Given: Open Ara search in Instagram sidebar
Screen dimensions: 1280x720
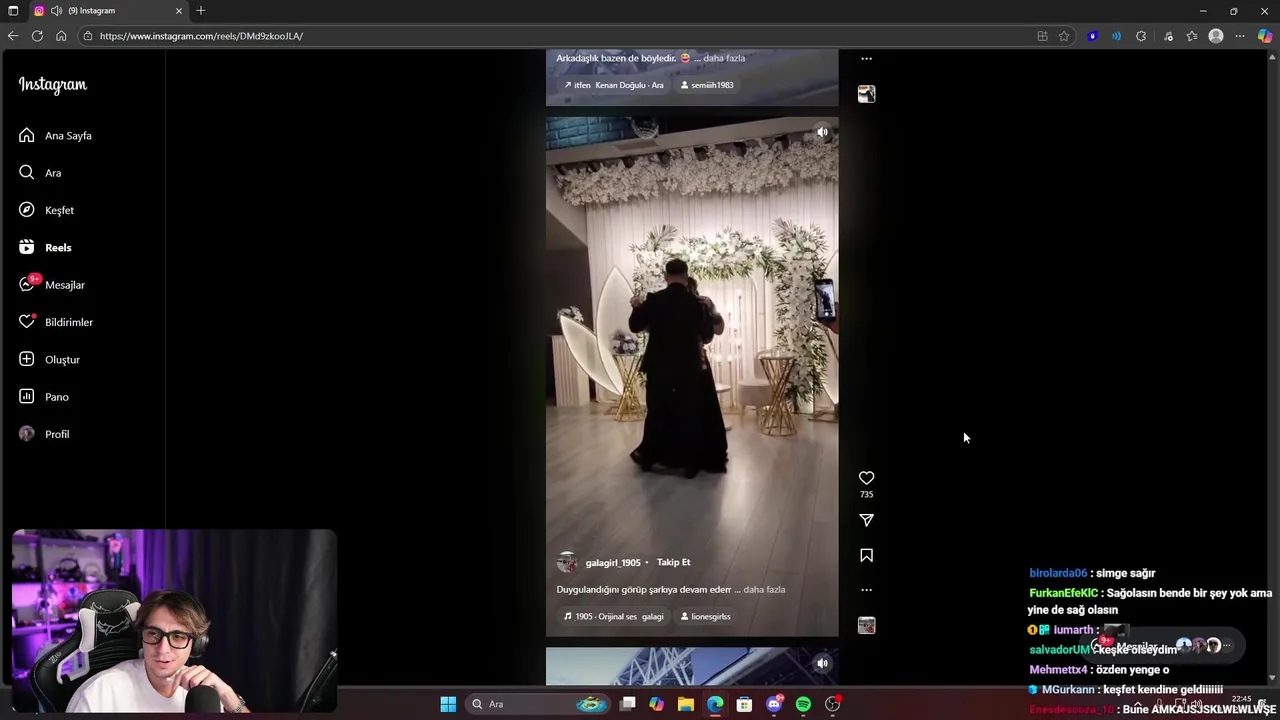Looking at the screenshot, I should pyautogui.click(x=40, y=173).
